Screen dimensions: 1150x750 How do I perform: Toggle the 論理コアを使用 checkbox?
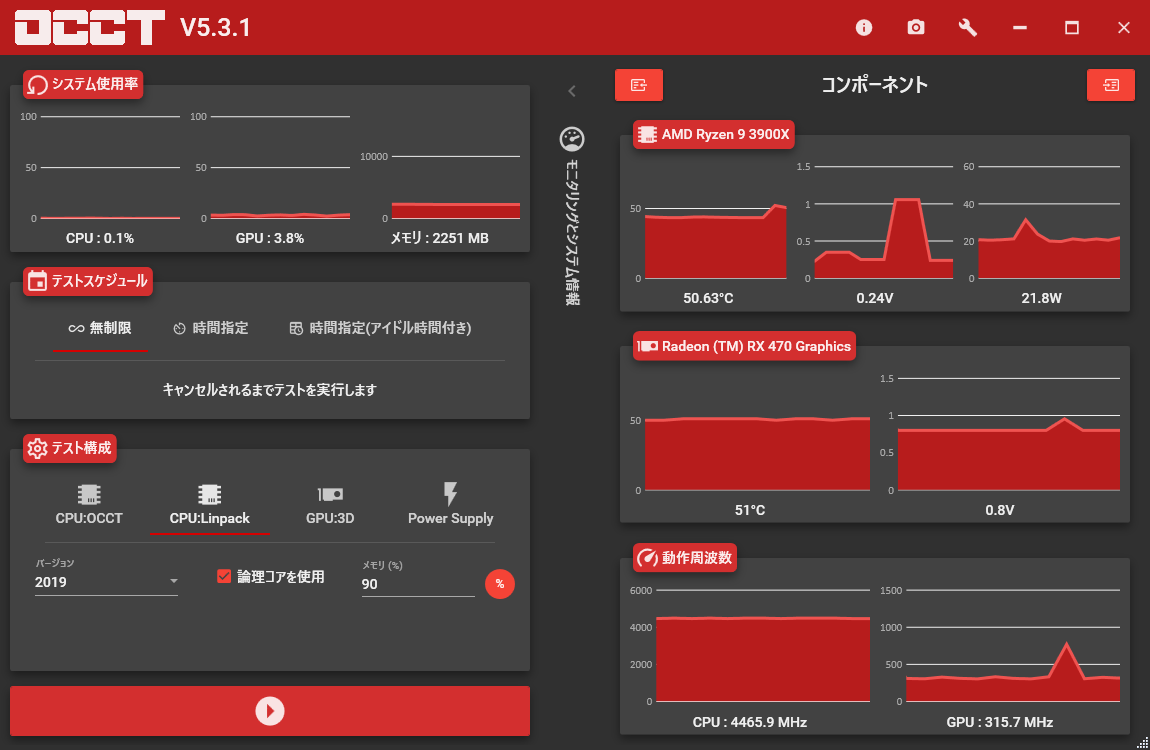[224, 576]
